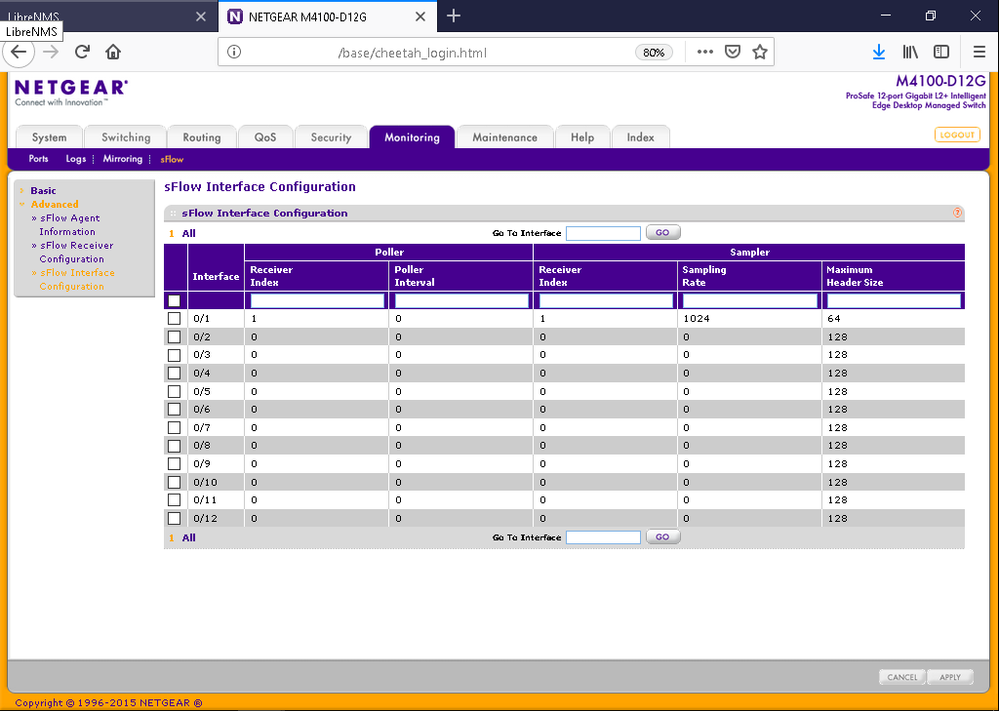Tick the checkbox for interface 0/12

click(x=174, y=518)
